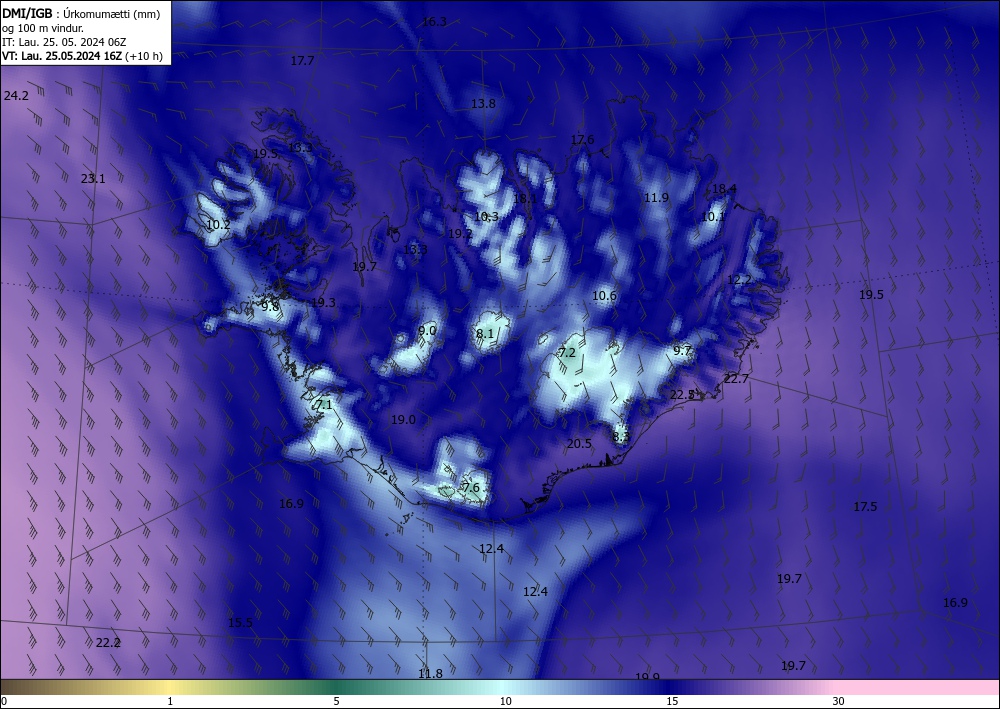Click the 7.1 value label
Image resolution: width=1000 pixels, height=709 pixels.
tap(324, 404)
